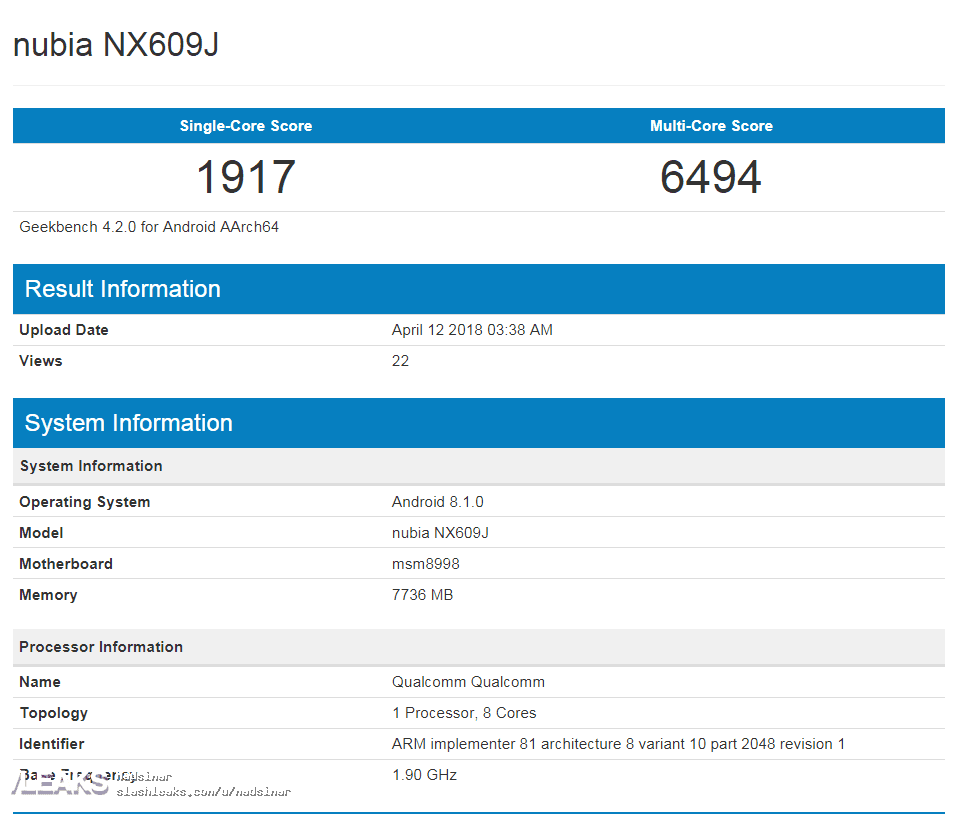Select the views count '22'
This screenshot has height=814, width=971.
(x=400, y=361)
